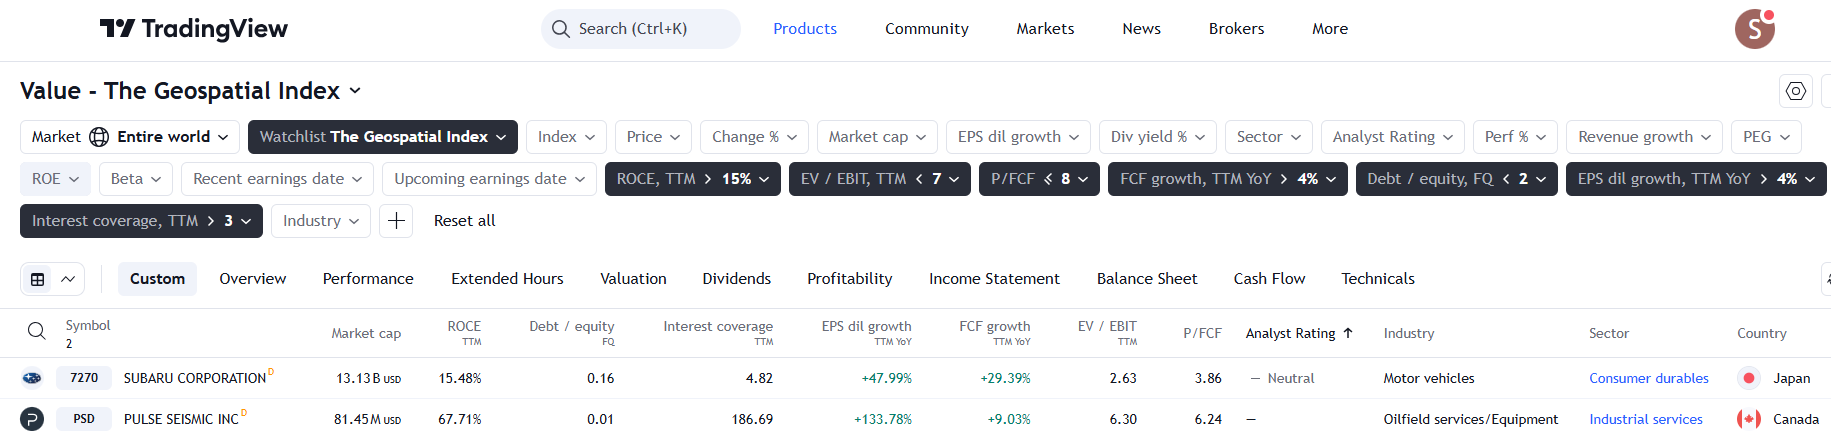Click the TradingView logo

194,29
